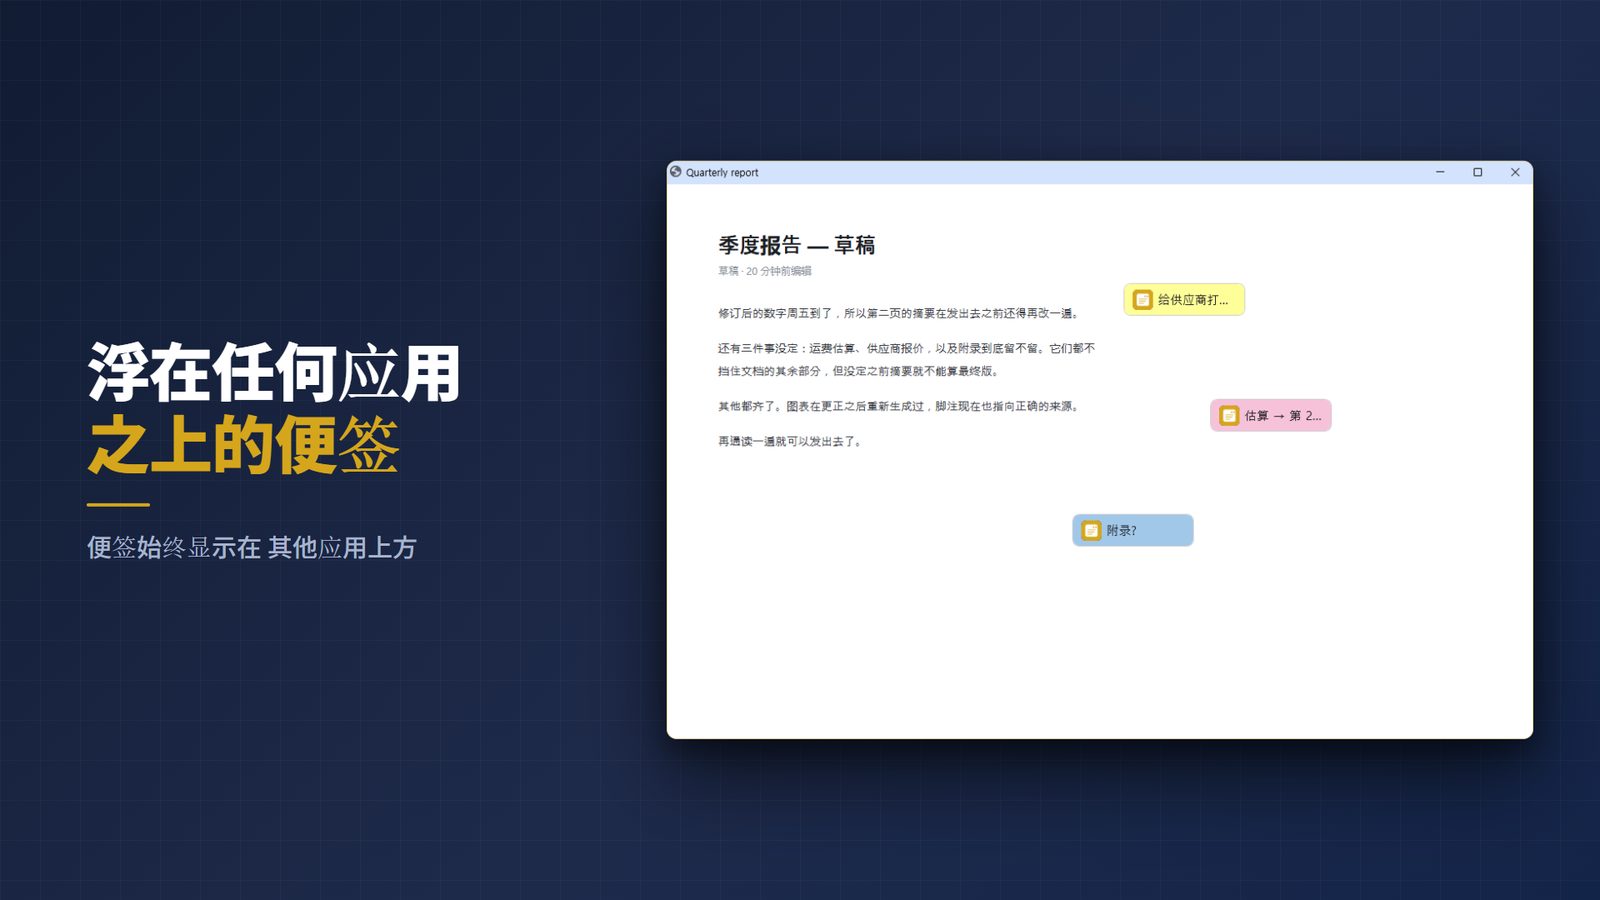Image resolution: width=1600 pixels, height=900 pixels.
Task: Click the caption 便签始终显示在 其他应用上方
Action: (251, 548)
